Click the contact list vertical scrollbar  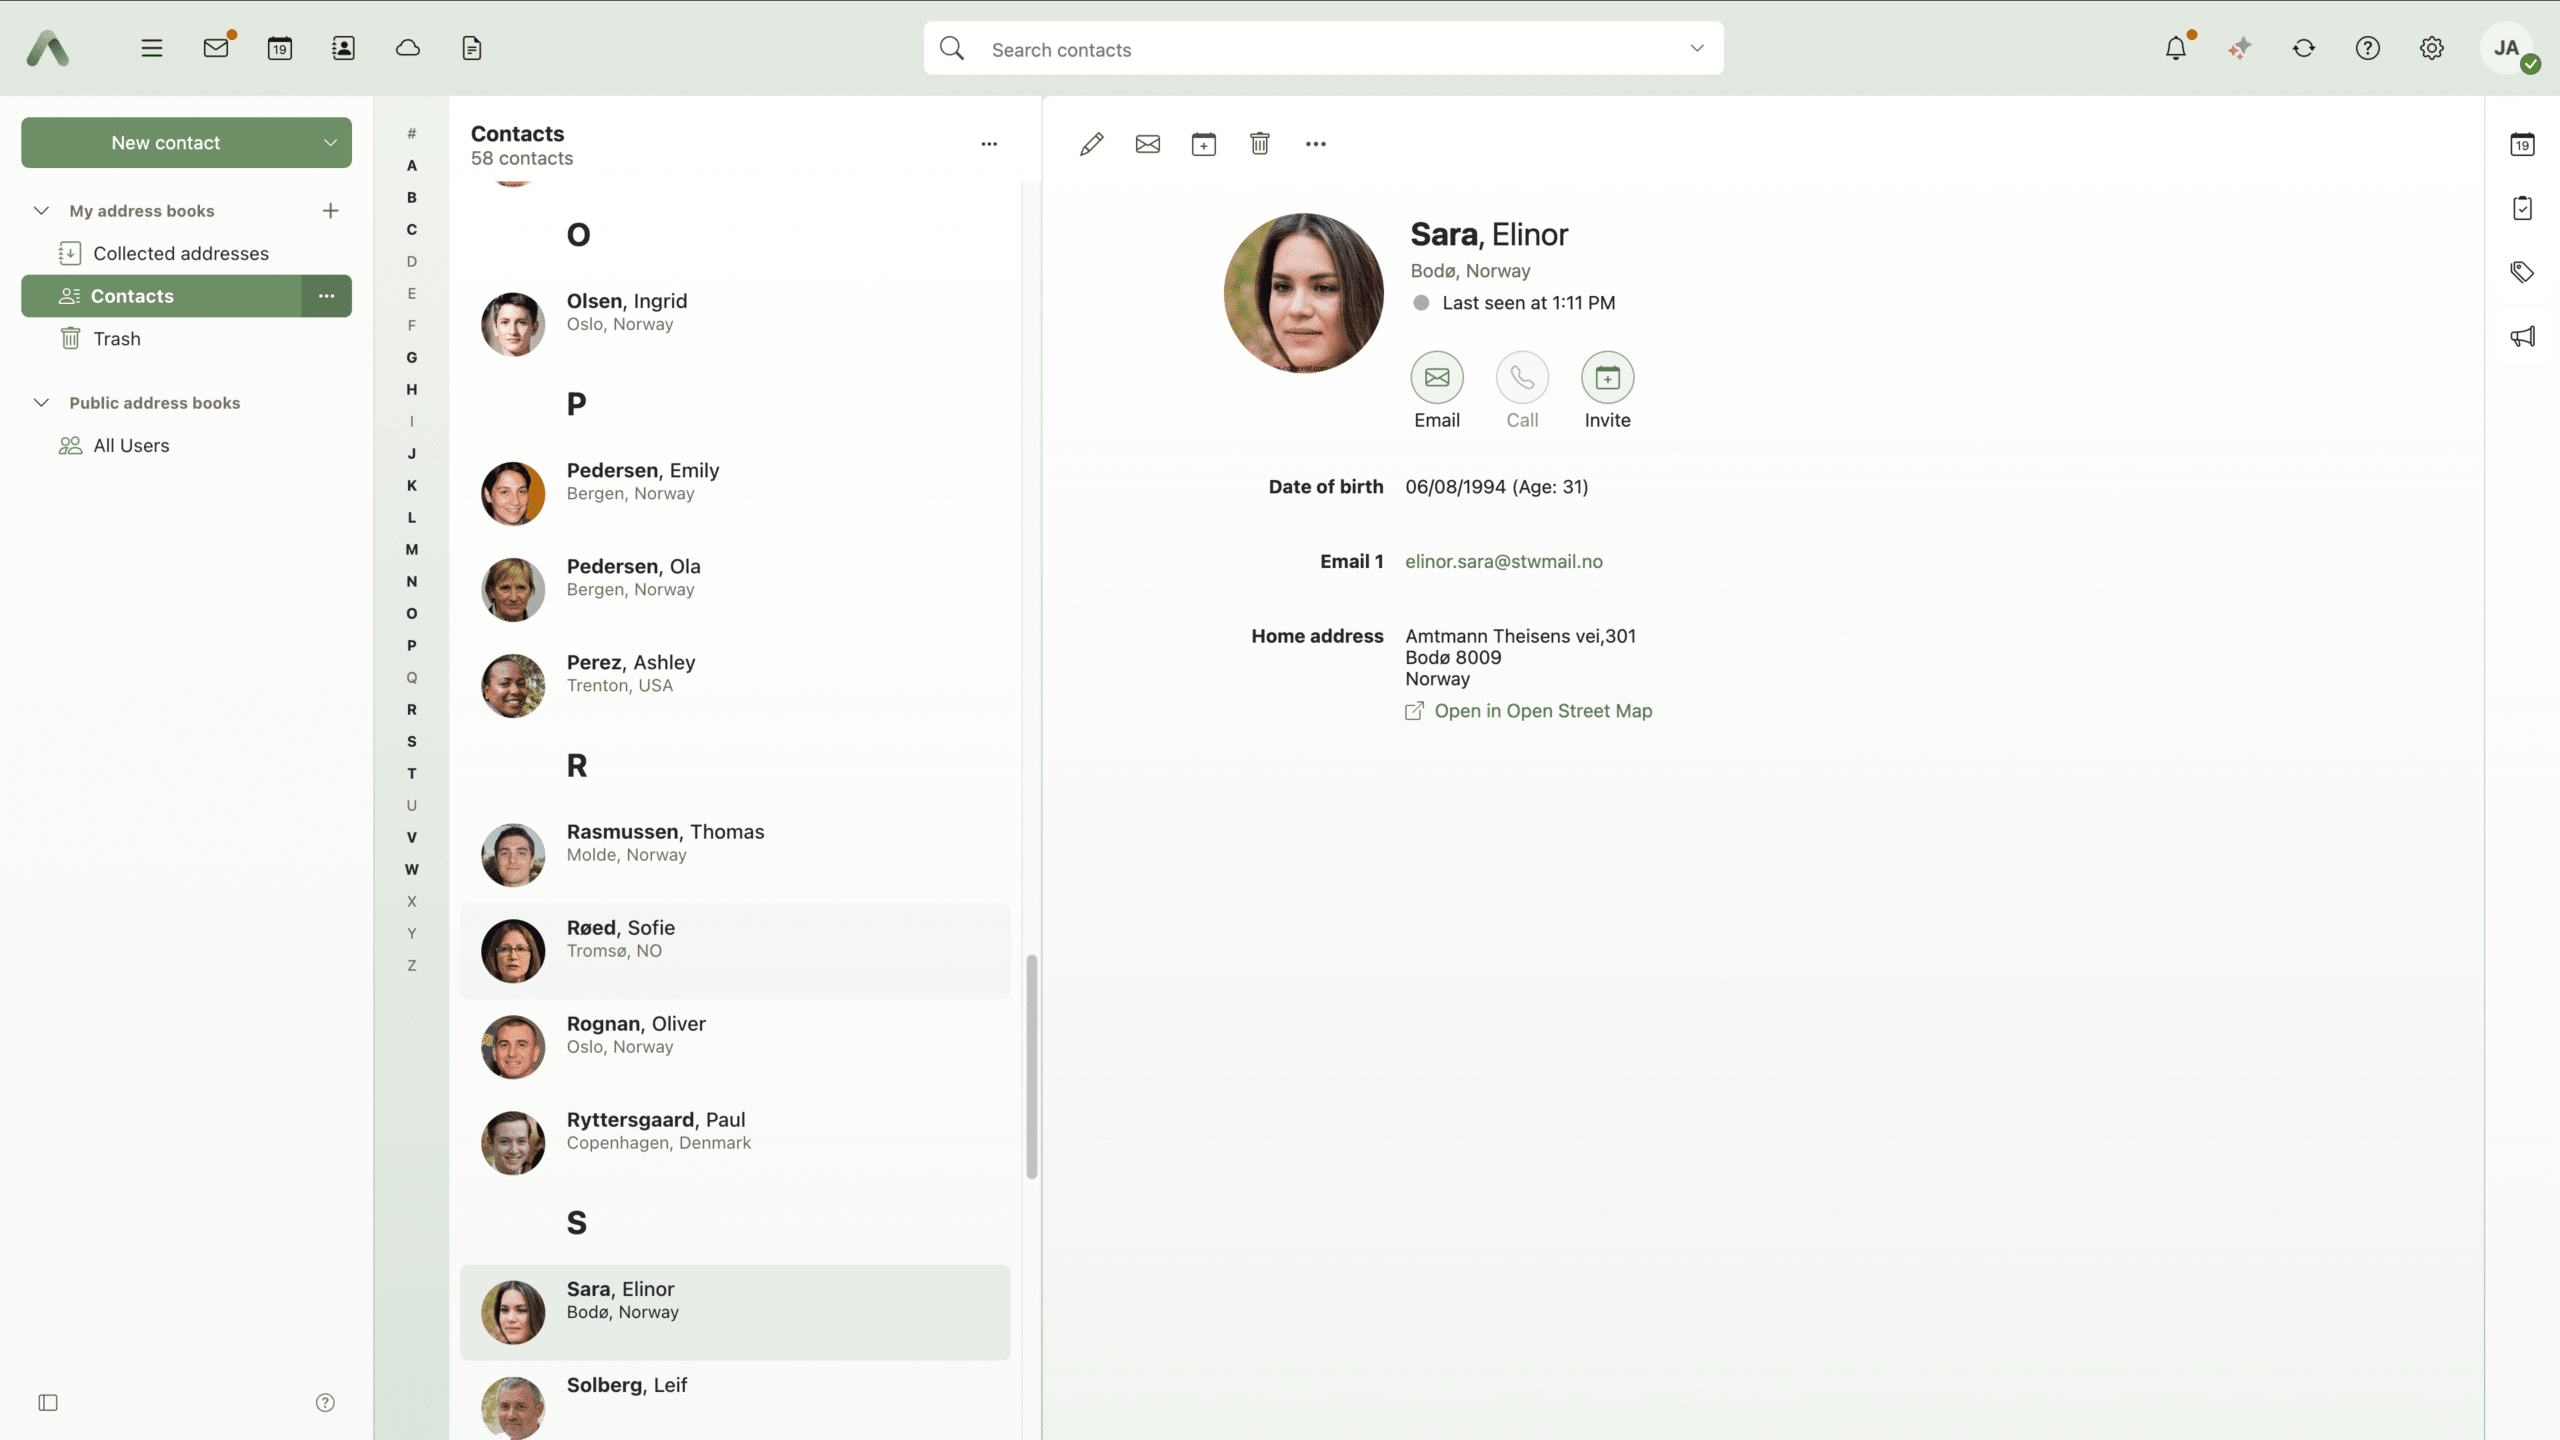1031,1066
